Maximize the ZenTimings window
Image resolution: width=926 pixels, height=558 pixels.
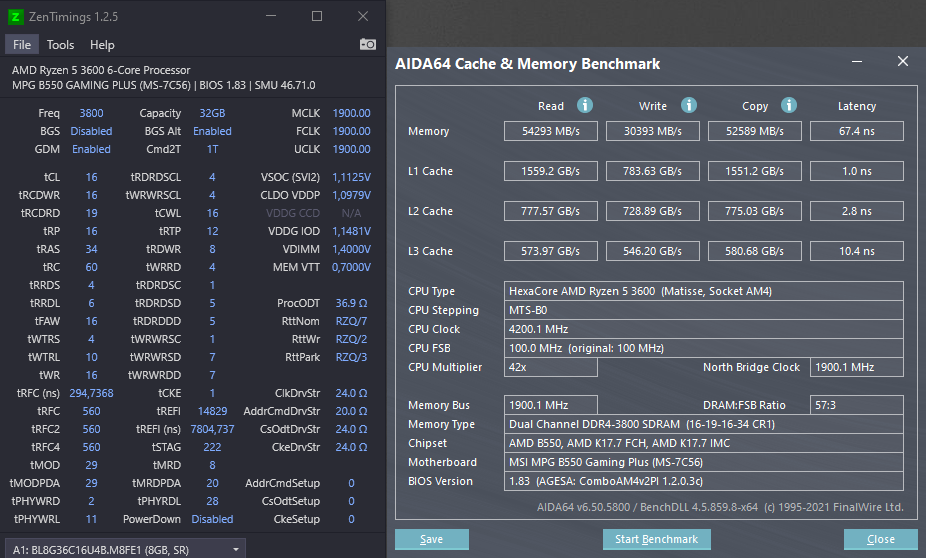point(317,17)
